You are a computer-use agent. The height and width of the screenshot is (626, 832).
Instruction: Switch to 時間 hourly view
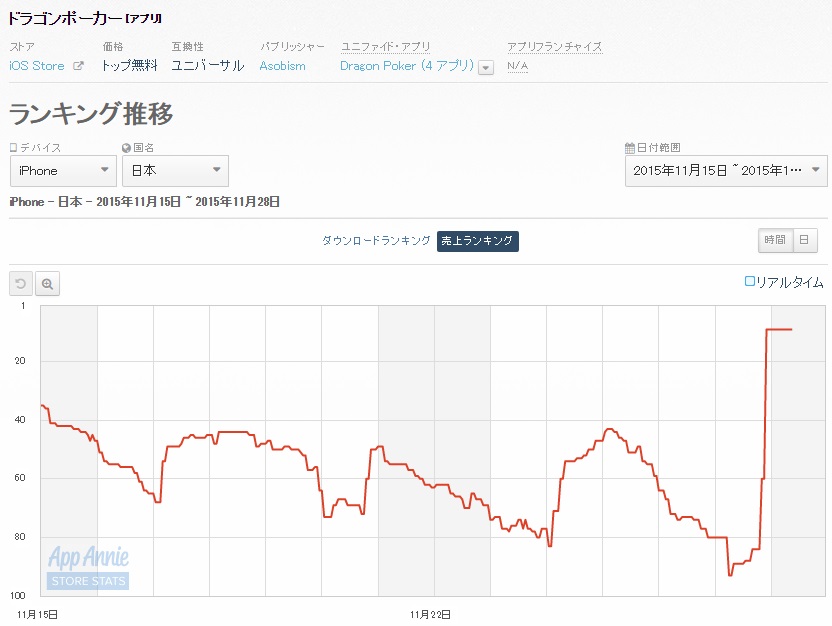point(775,240)
